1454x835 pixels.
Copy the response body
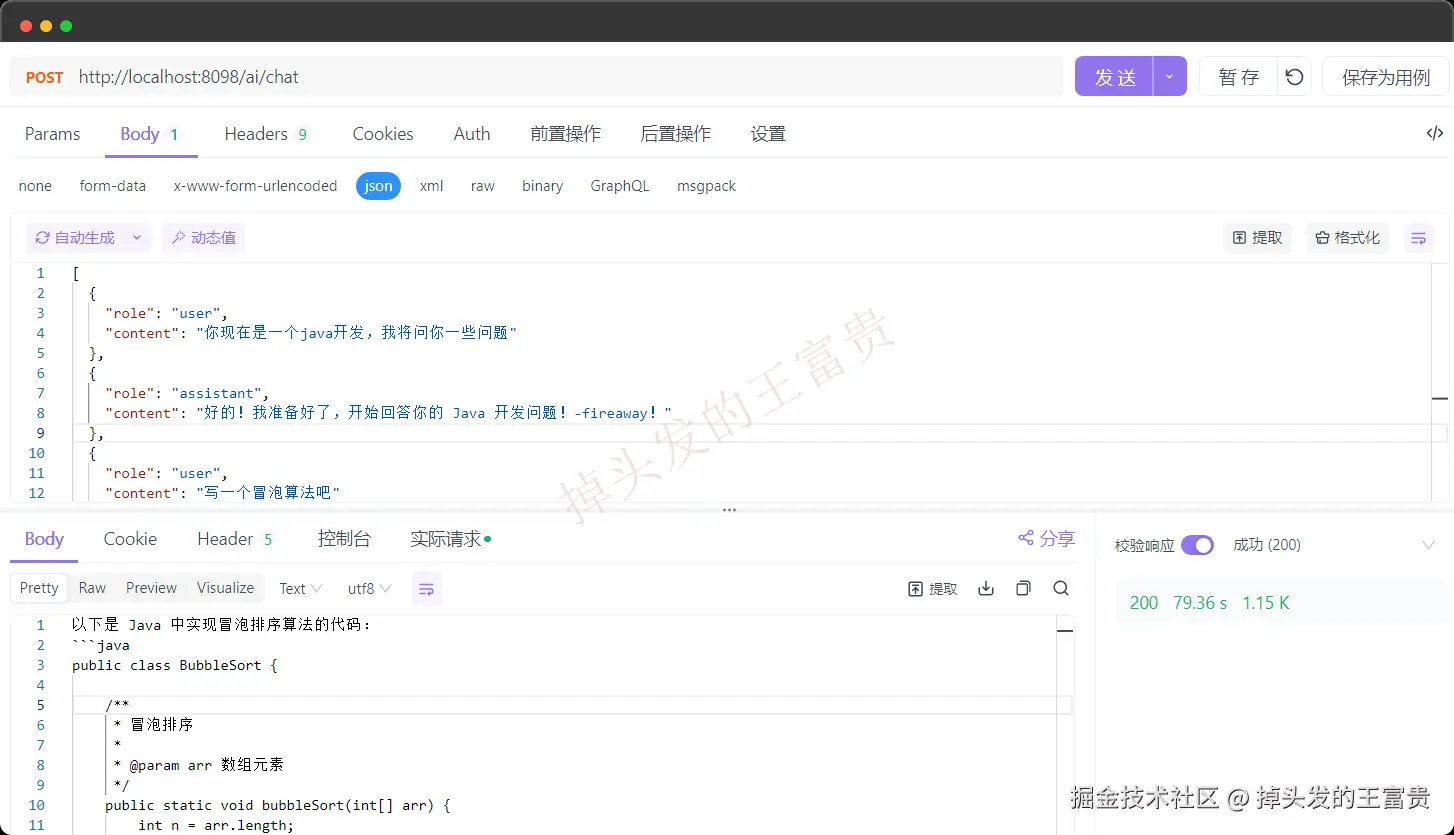pos(1023,589)
